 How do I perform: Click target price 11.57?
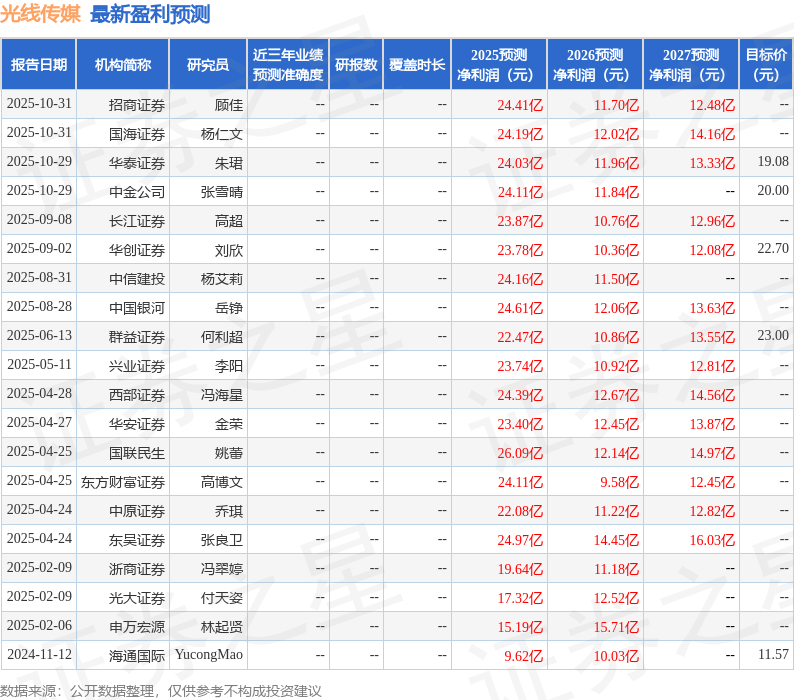click(x=773, y=654)
